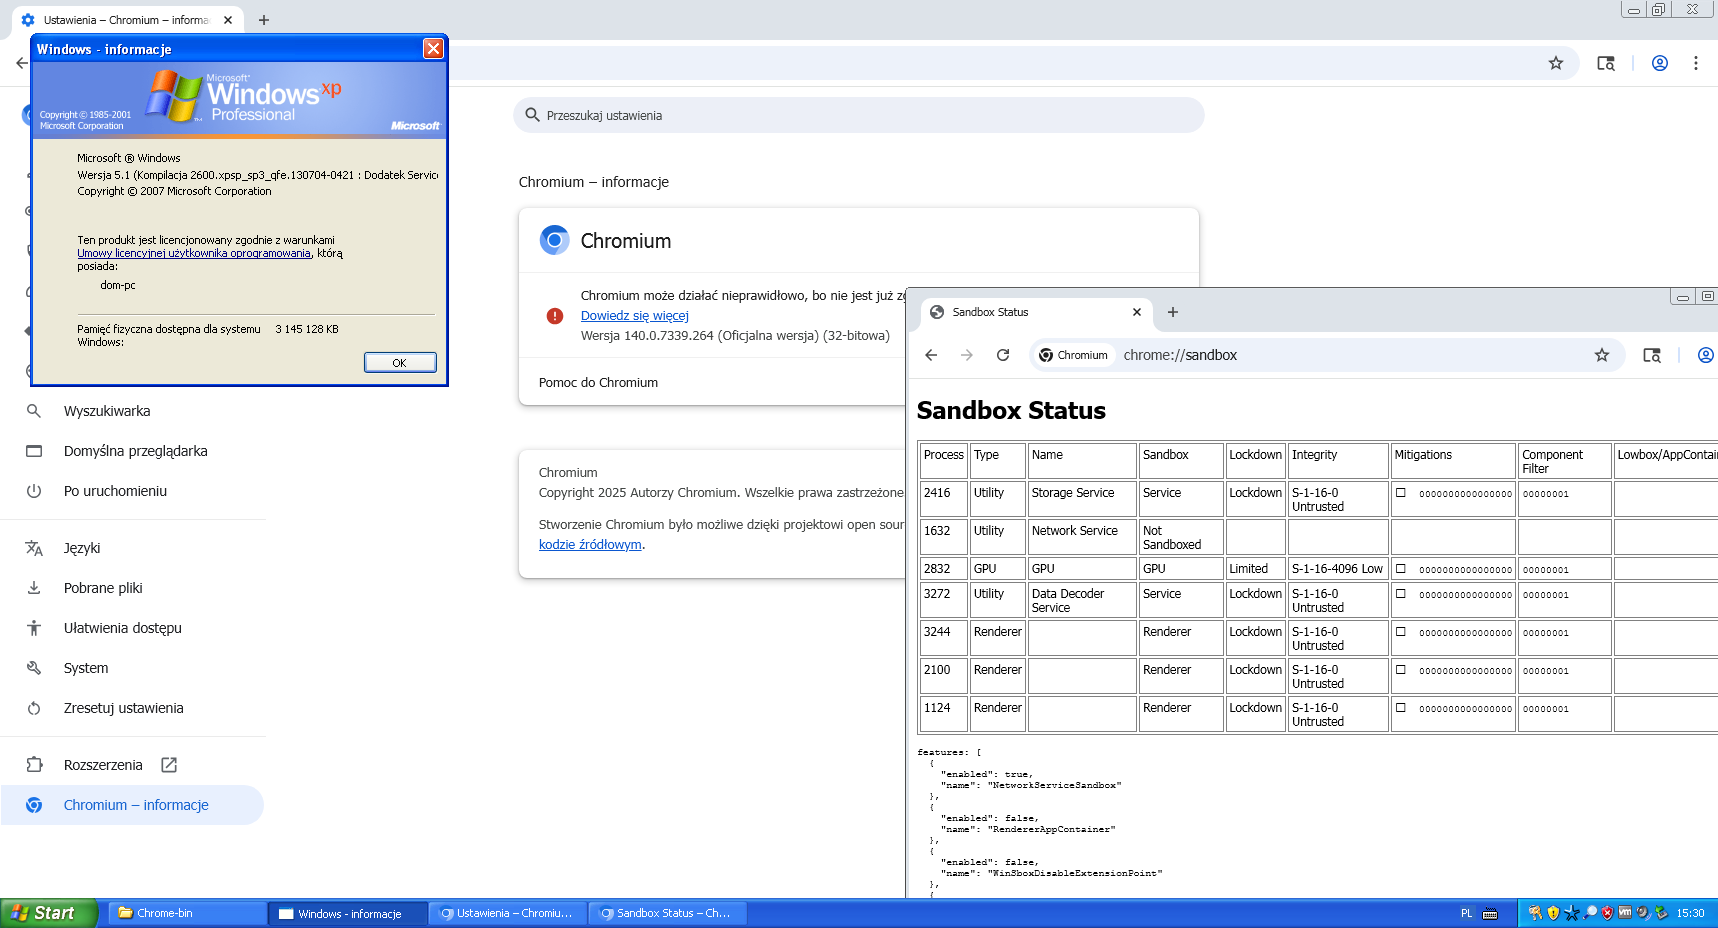The width and height of the screenshot is (1718, 928).
Task: Click the Sandbox Status page heading
Action: (1011, 411)
